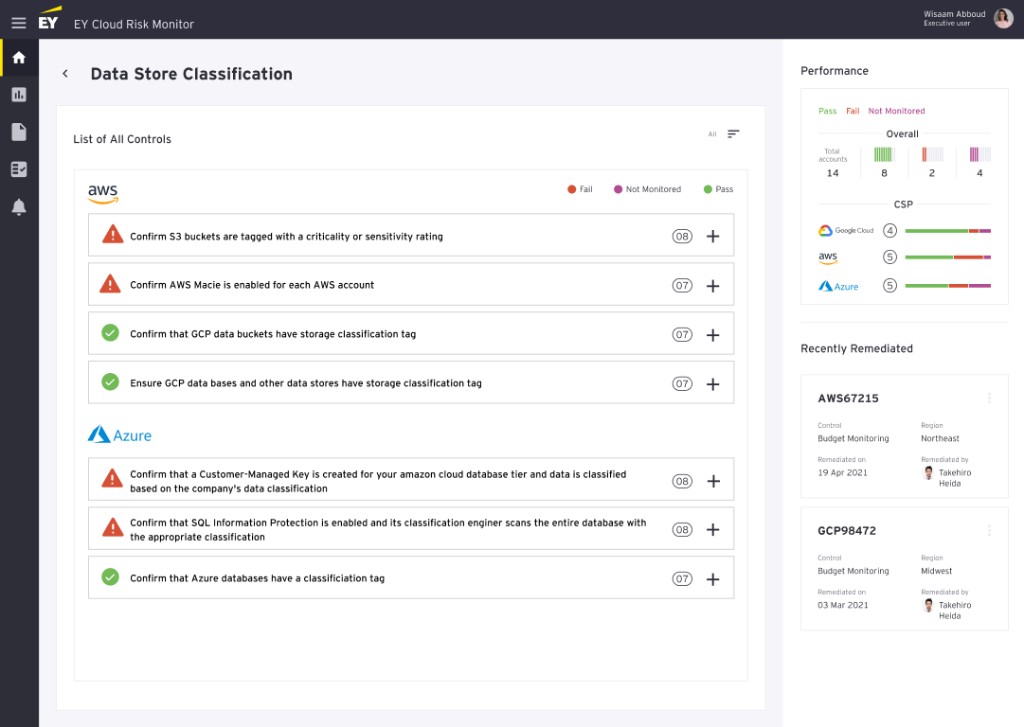Image resolution: width=1024 pixels, height=727 pixels.
Task: Expand GCP data bases and stores control
Action: coord(713,384)
